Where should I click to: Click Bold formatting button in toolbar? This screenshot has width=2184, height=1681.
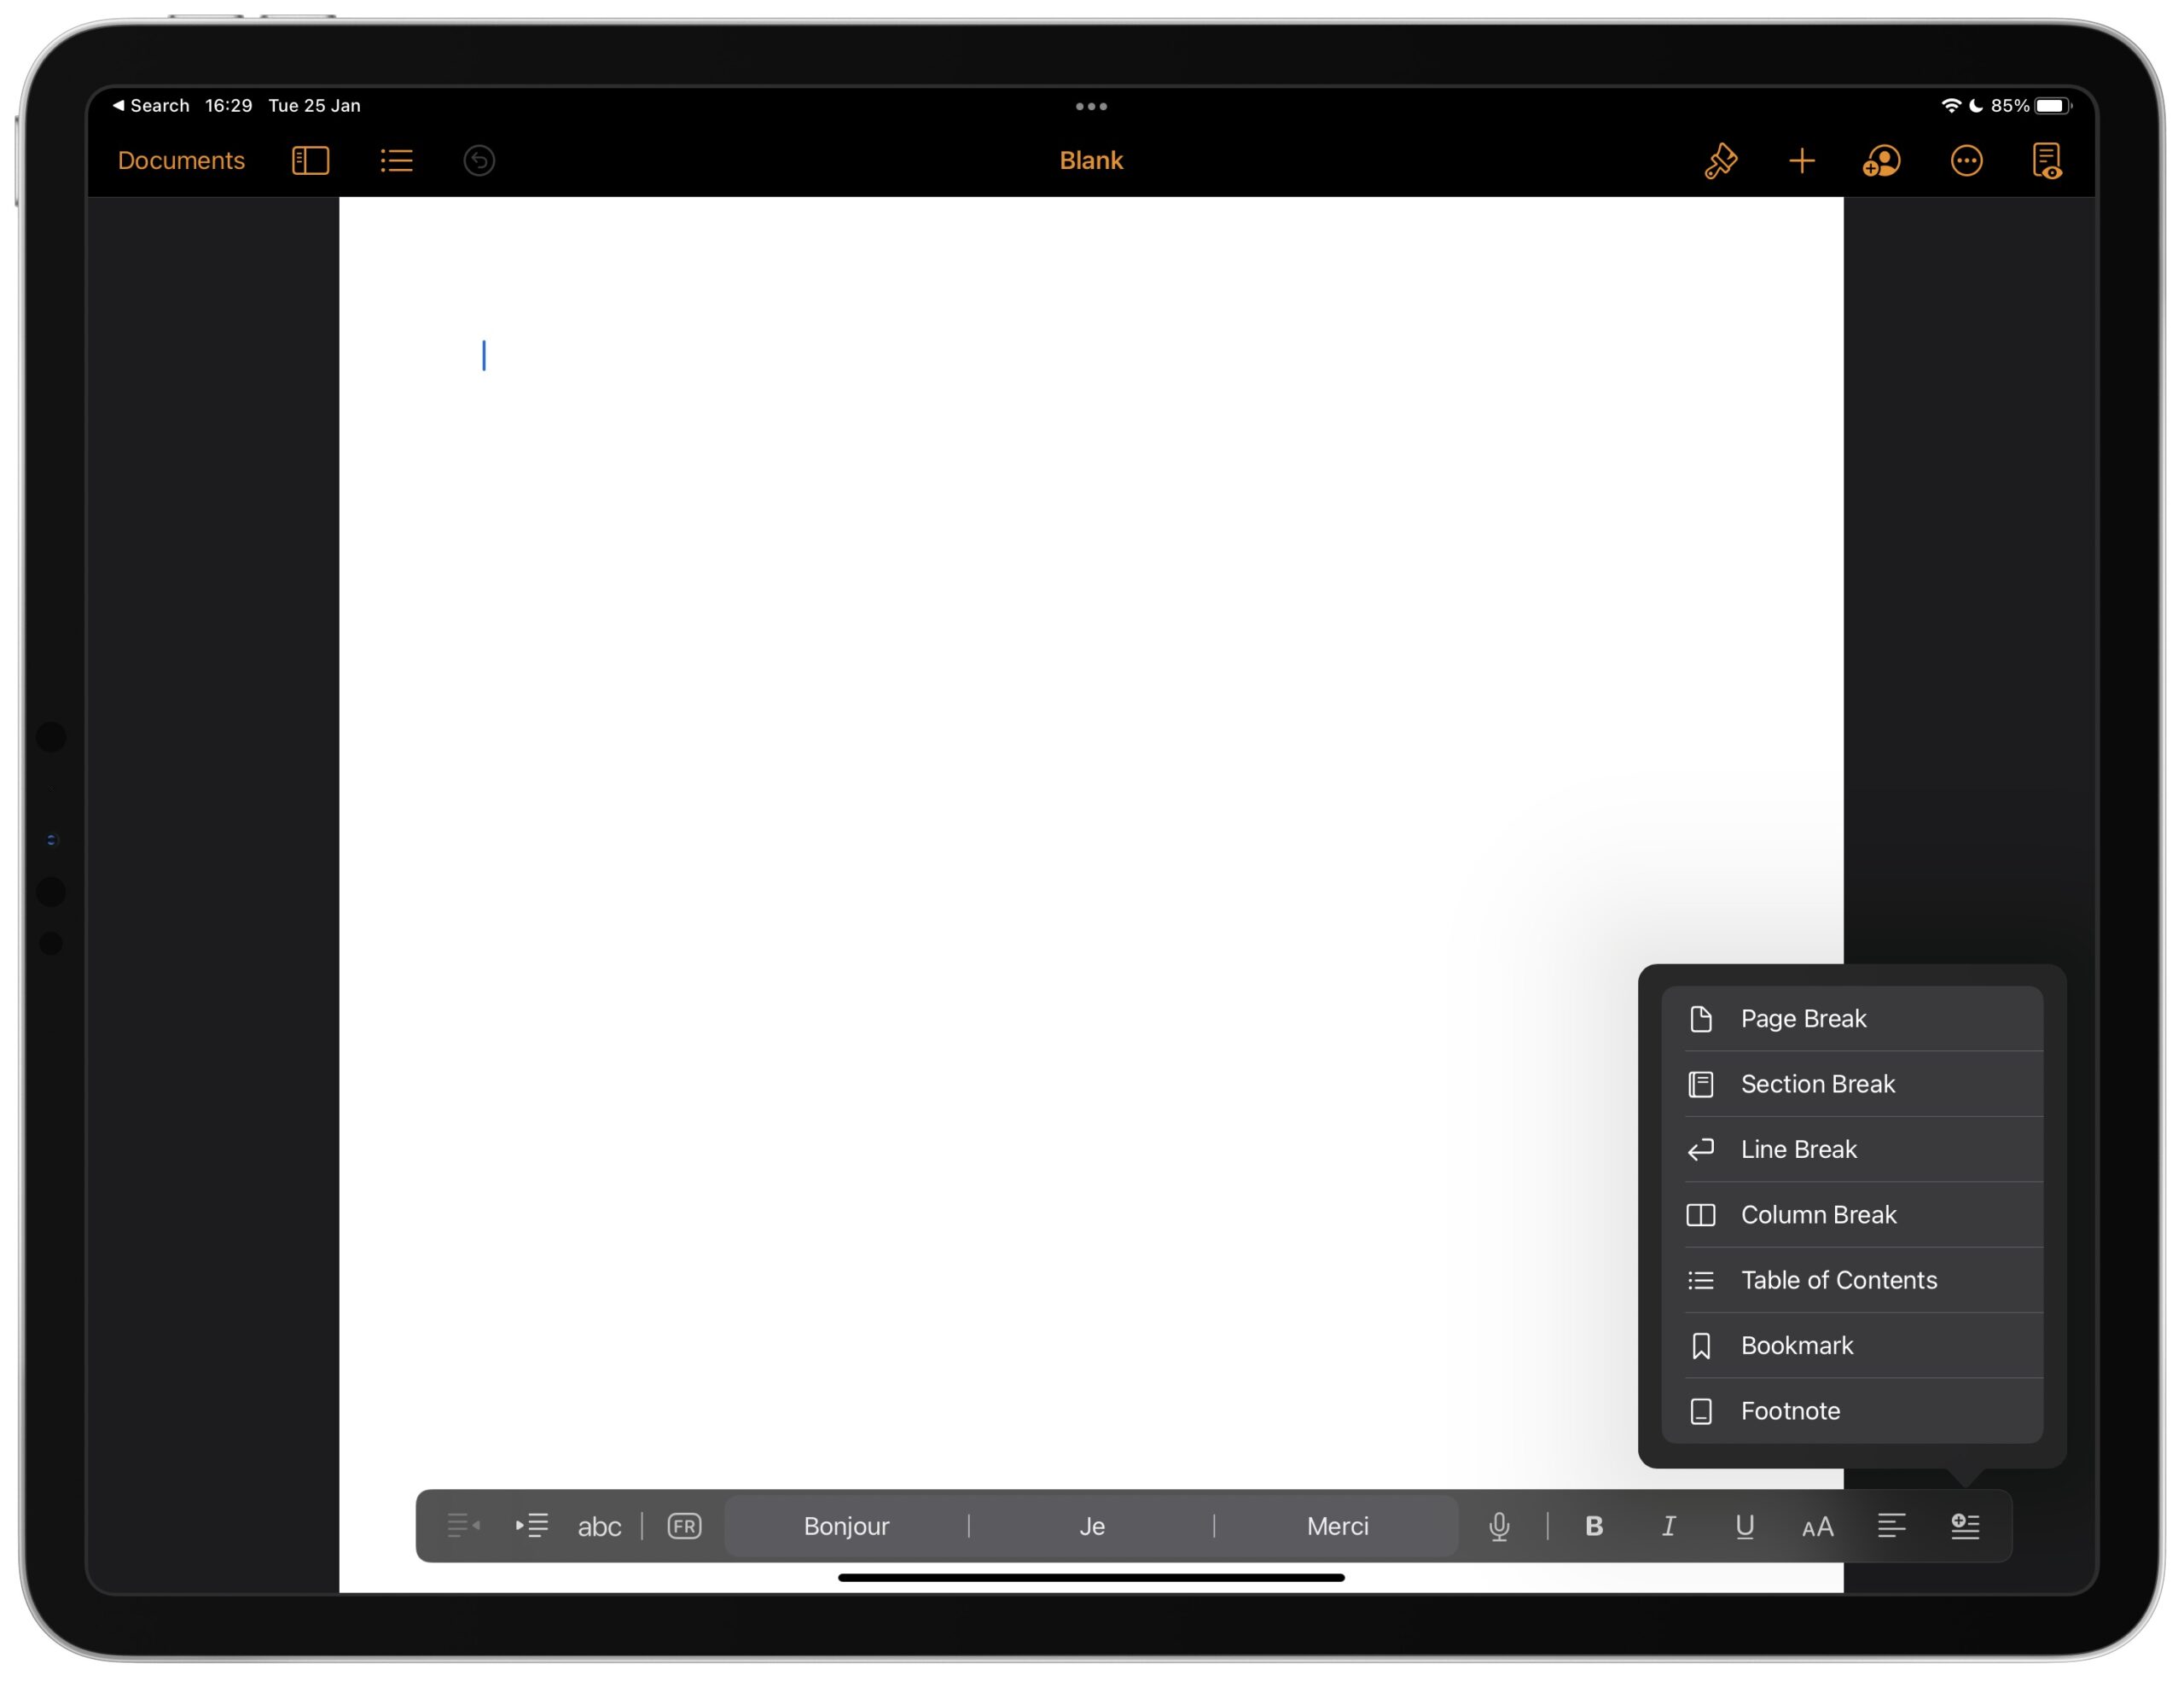pos(1593,1526)
